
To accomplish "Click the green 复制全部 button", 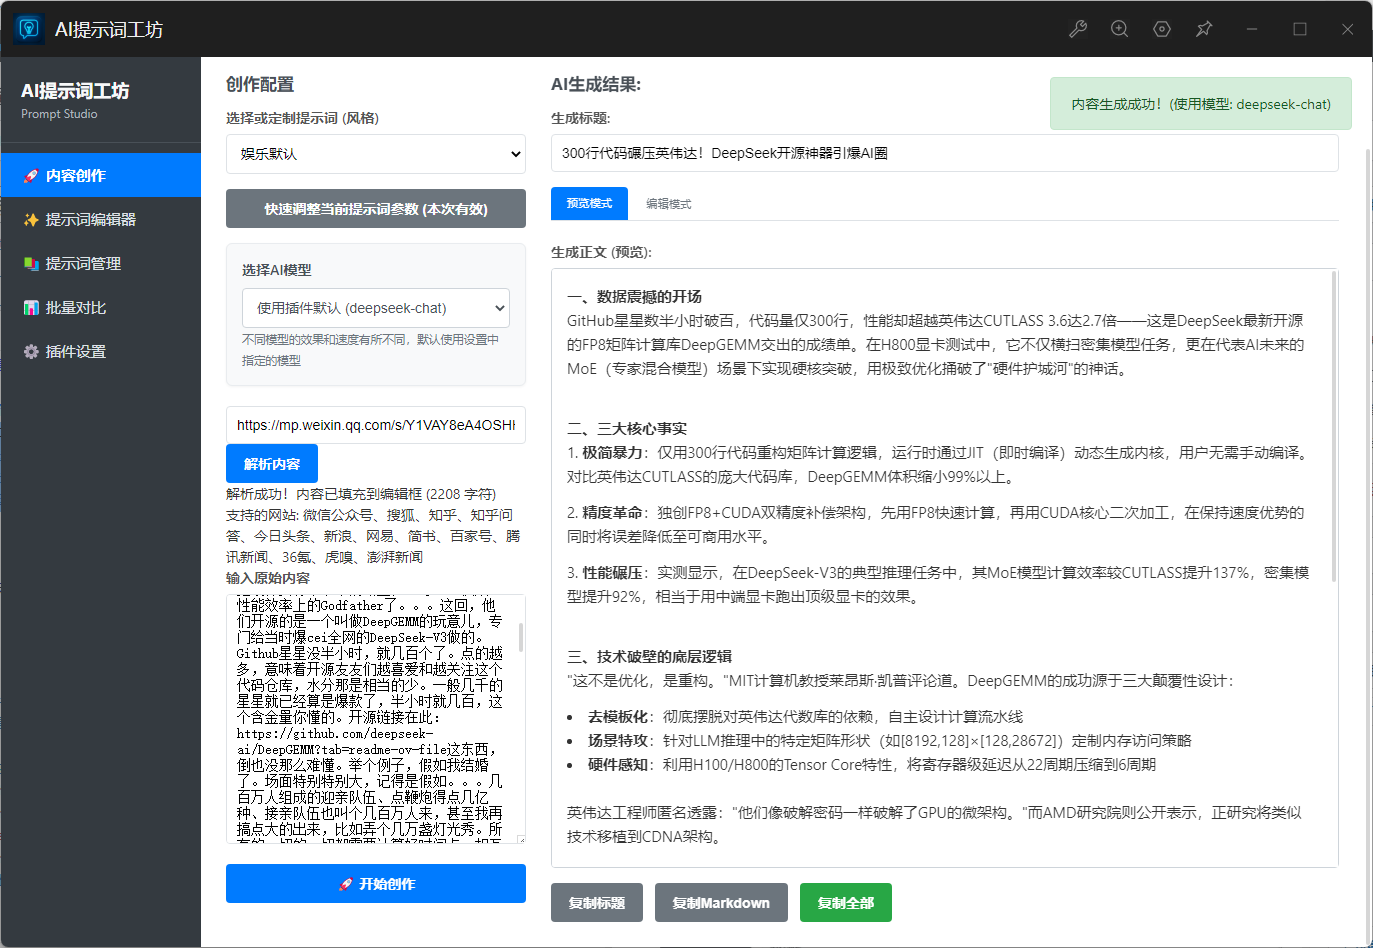I will (846, 903).
